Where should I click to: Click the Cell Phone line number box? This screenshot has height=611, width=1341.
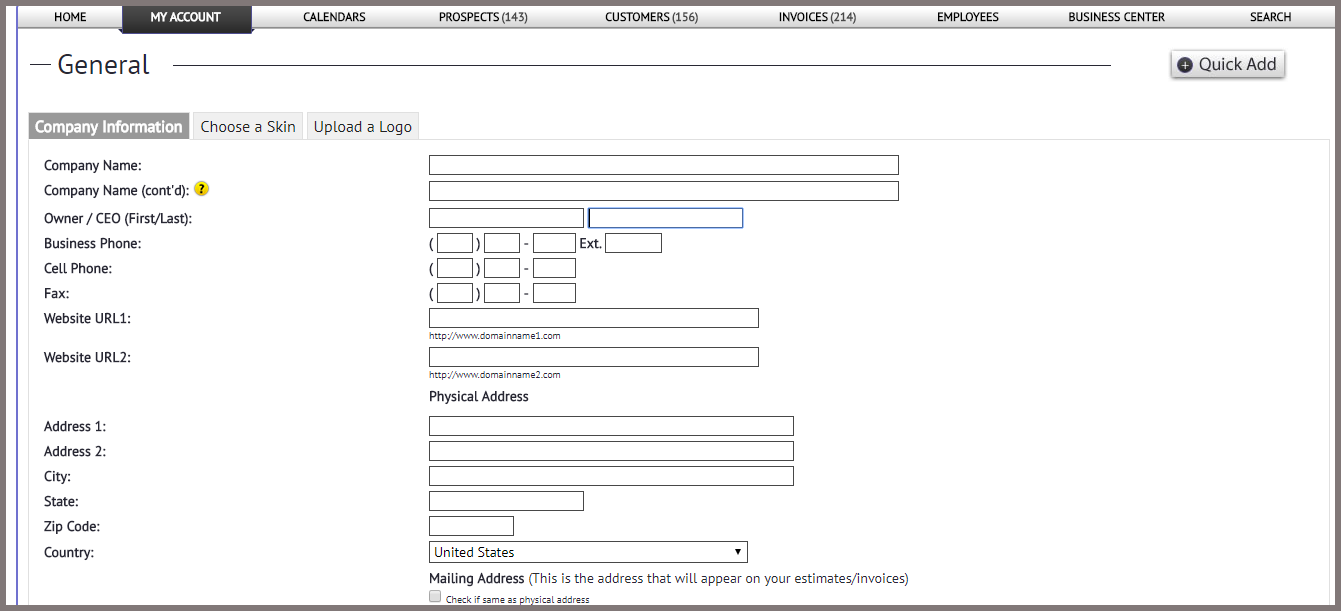pos(554,268)
